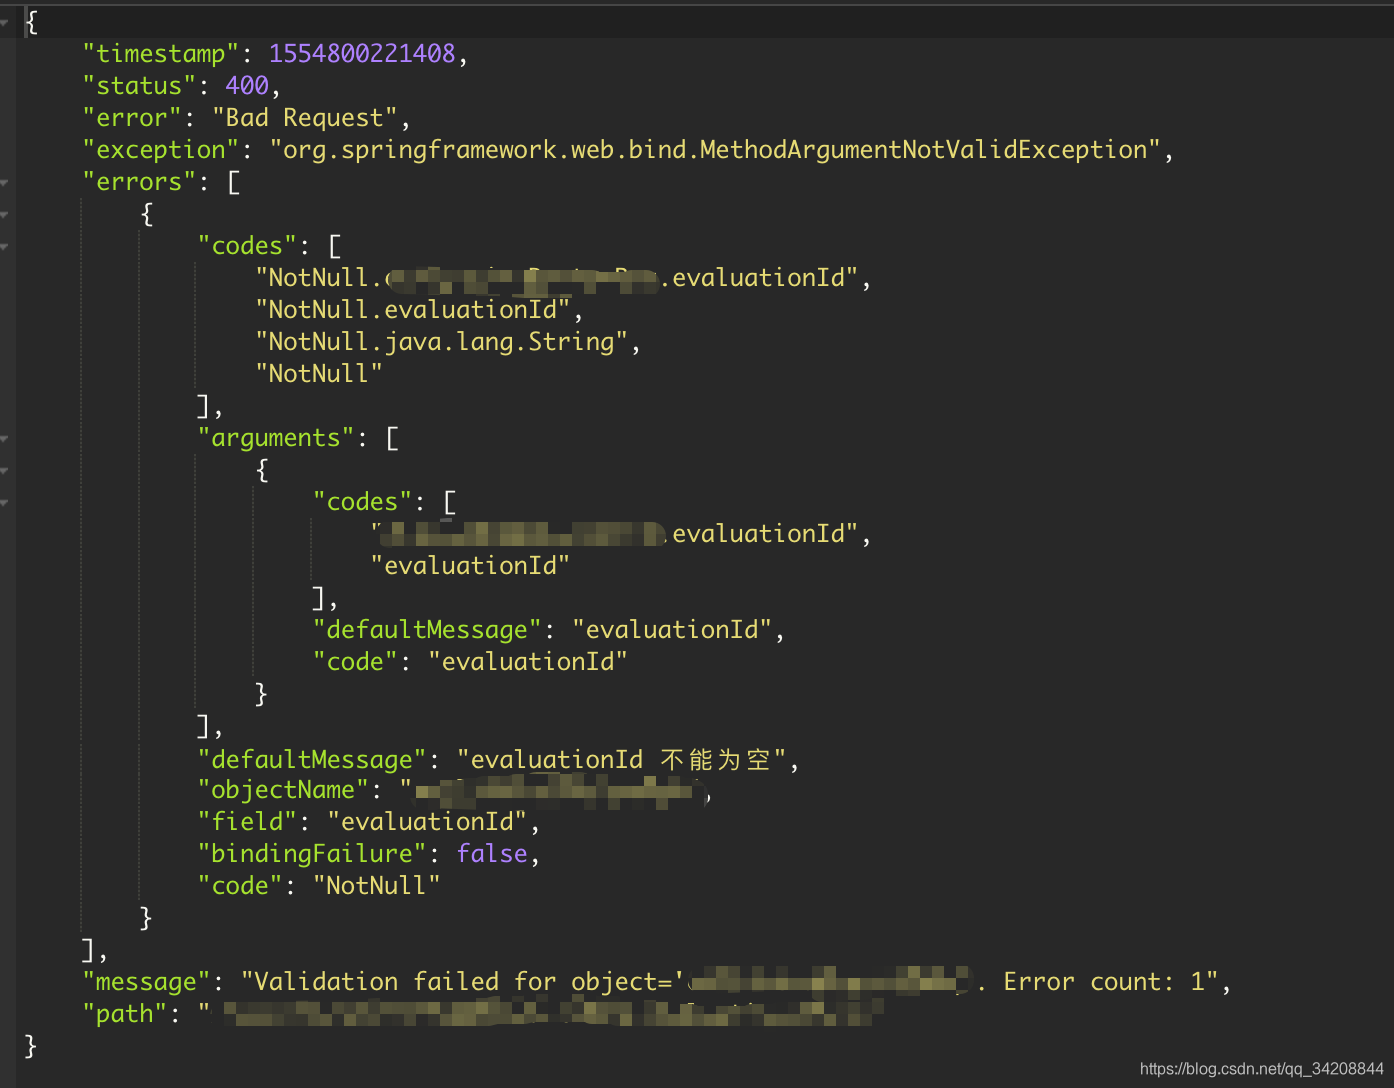Viewport: 1394px width, 1088px height.
Task: Select the "NotNull.evaluationId" string
Action: (x=413, y=310)
